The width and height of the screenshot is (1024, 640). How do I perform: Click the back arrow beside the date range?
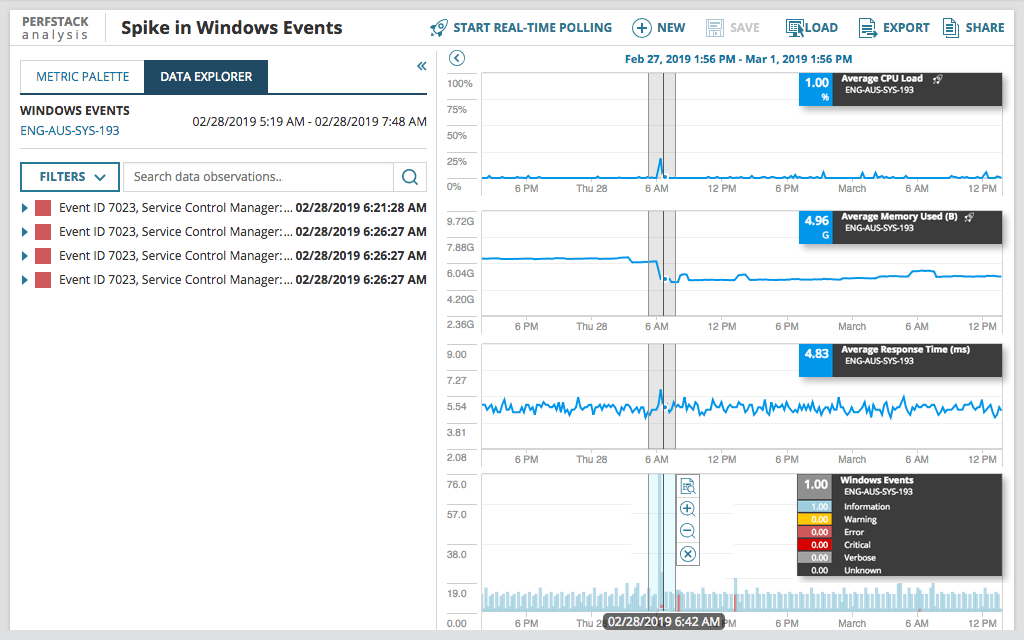pyautogui.click(x=457, y=58)
